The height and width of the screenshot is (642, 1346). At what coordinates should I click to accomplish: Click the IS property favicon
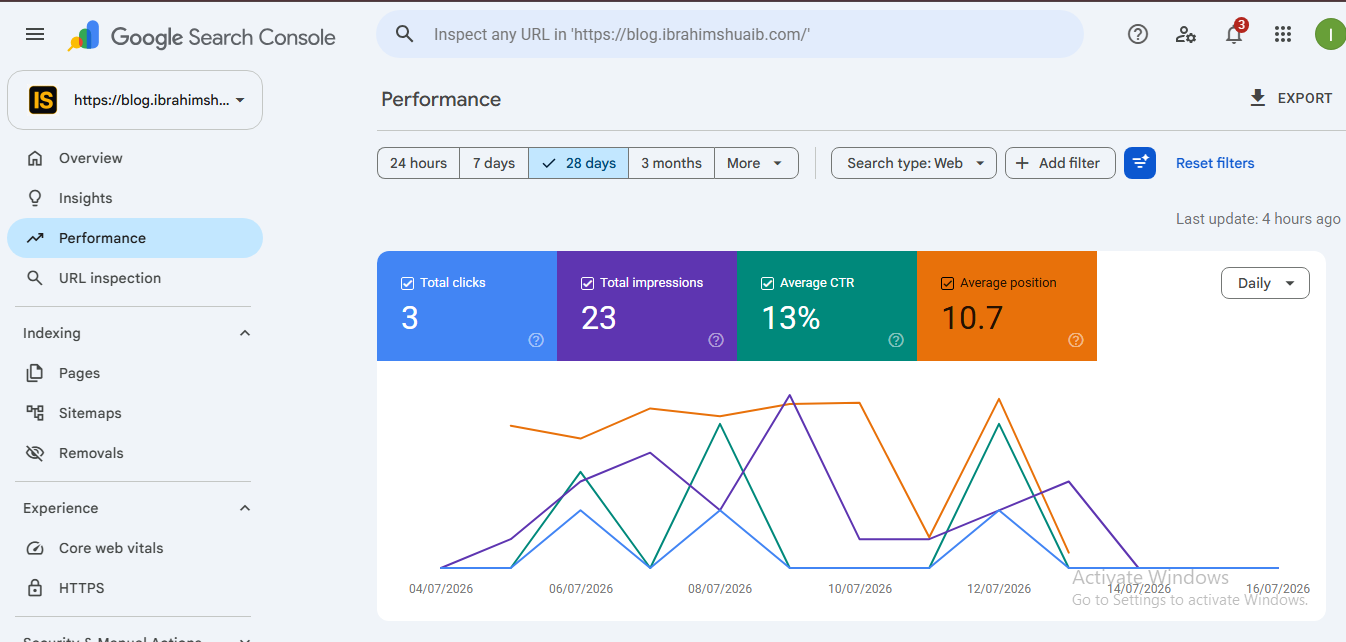[43, 100]
